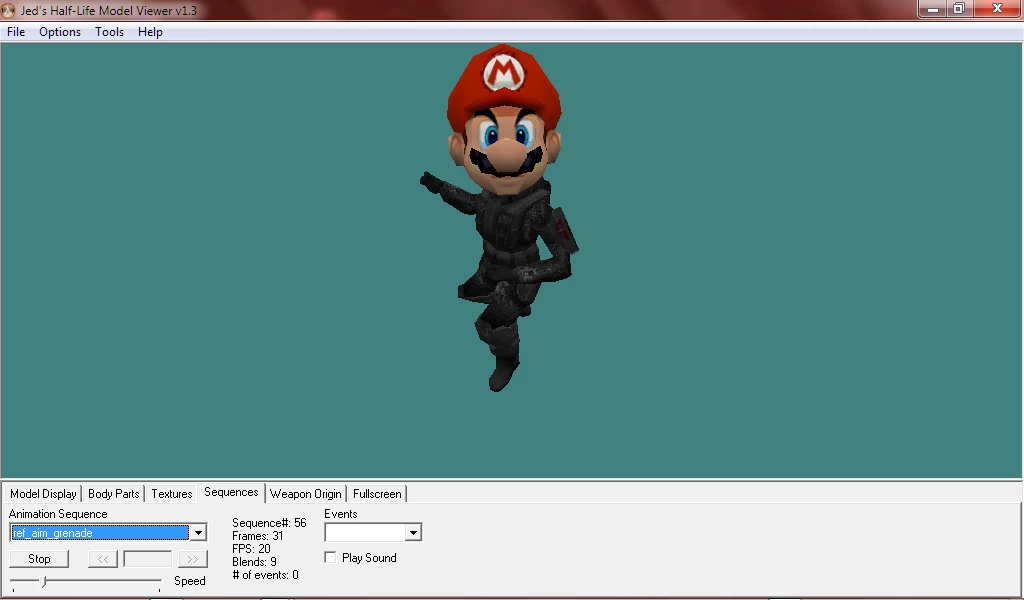Click the Half-Life app icon in title bar
Viewport: 1024px width, 600px height.
(x=8, y=10)
